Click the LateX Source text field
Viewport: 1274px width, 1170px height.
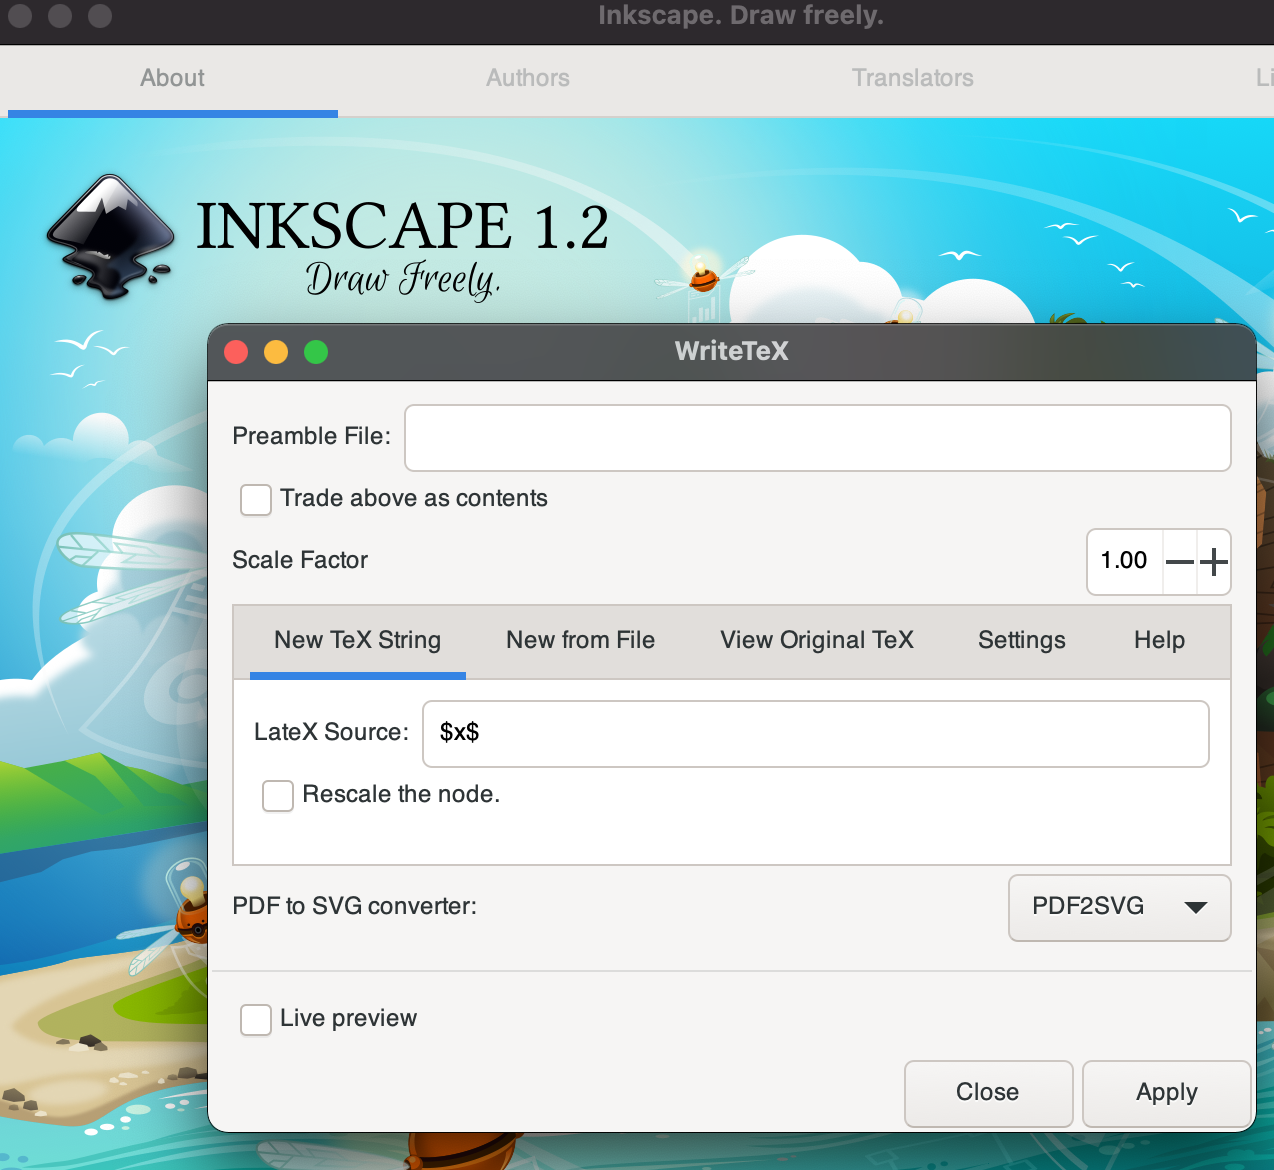point(816,734)
